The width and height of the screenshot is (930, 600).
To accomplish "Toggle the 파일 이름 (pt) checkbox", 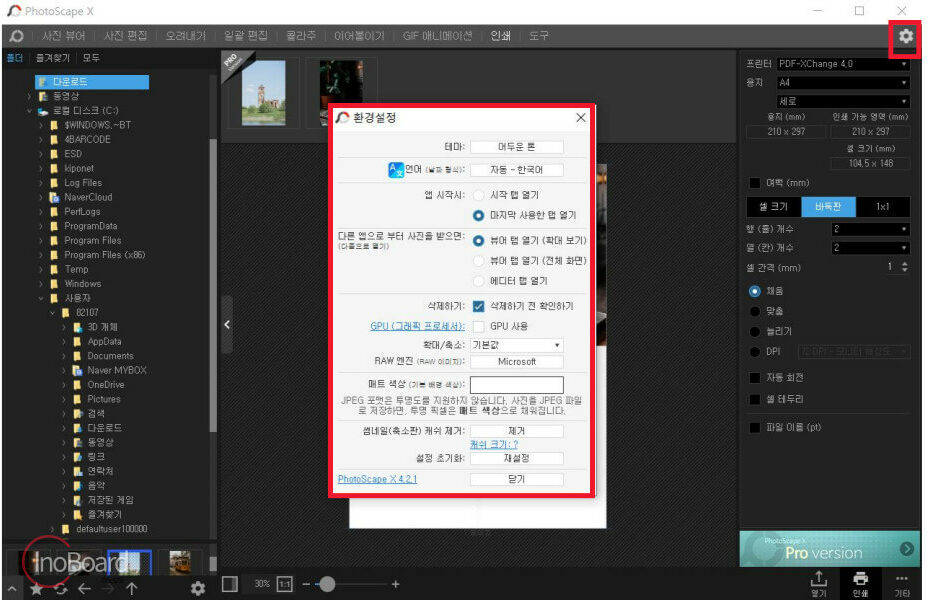I will (x=754, y=427).
